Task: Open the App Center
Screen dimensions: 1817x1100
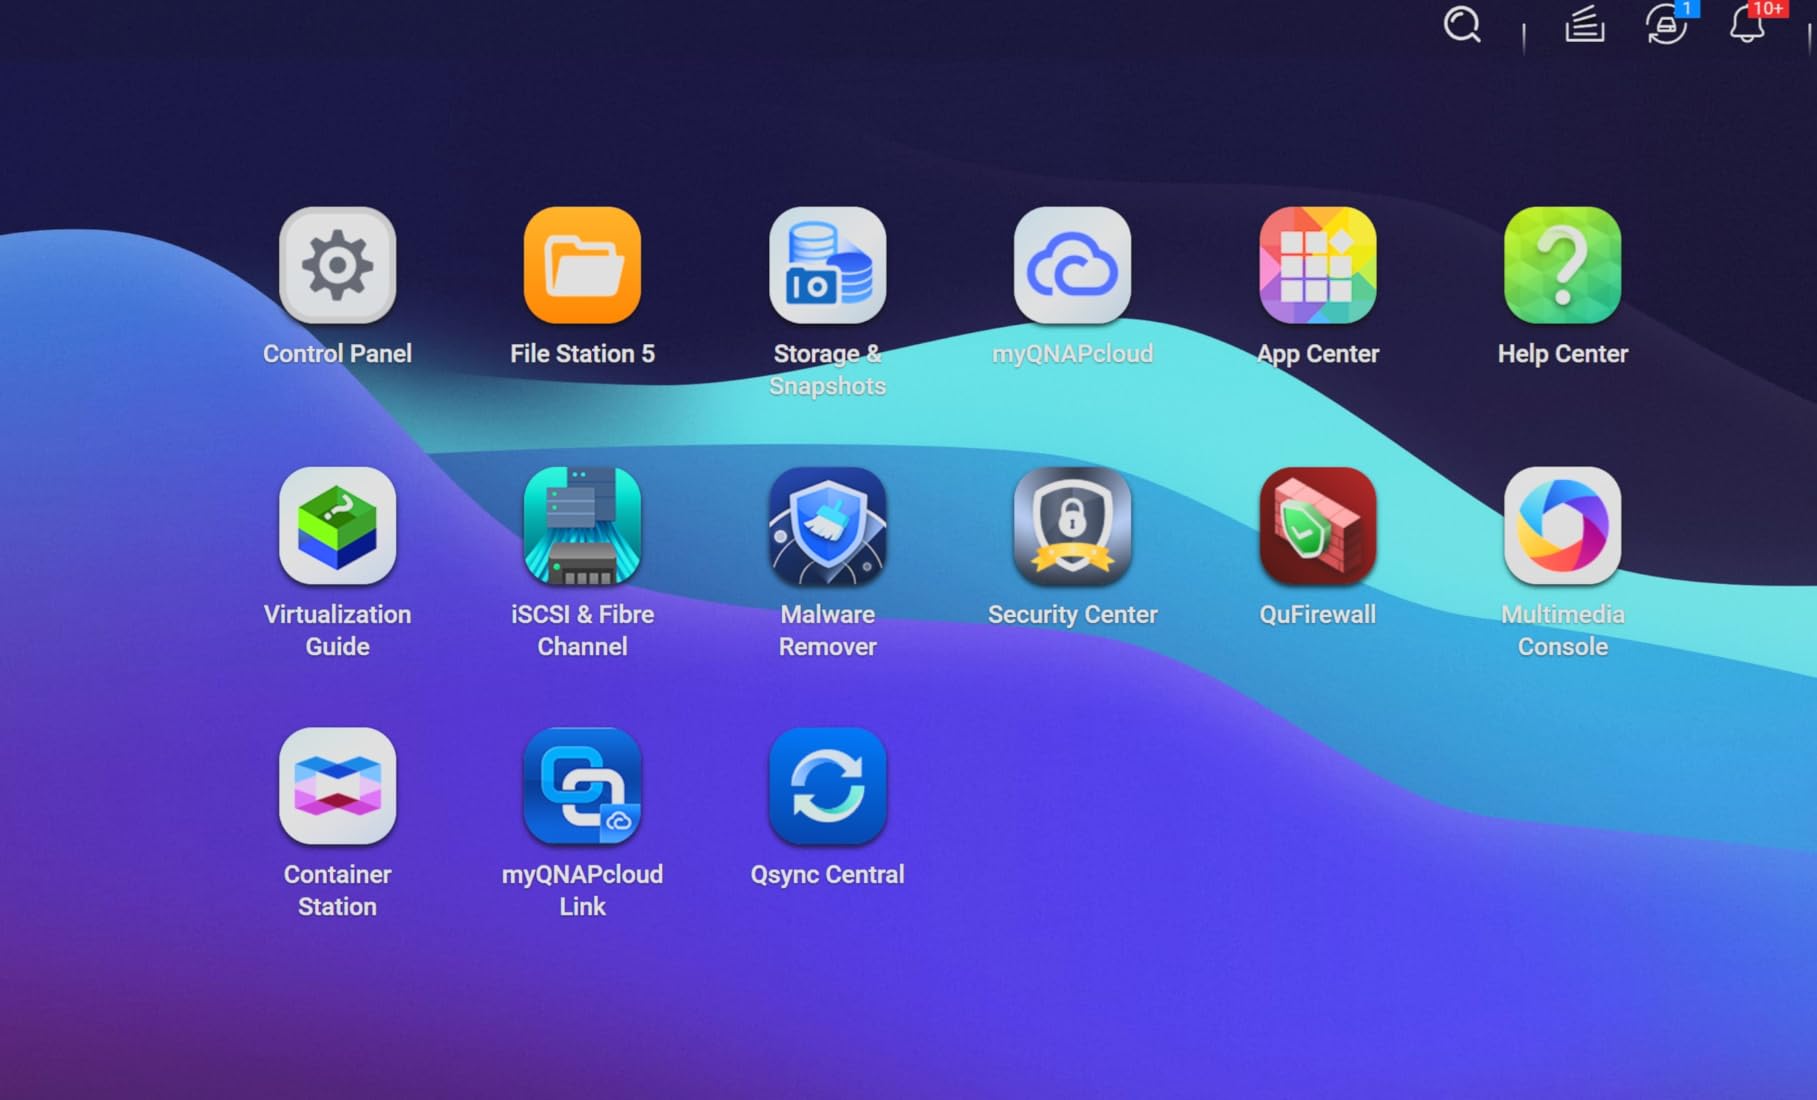Action: coord(1317,266)
